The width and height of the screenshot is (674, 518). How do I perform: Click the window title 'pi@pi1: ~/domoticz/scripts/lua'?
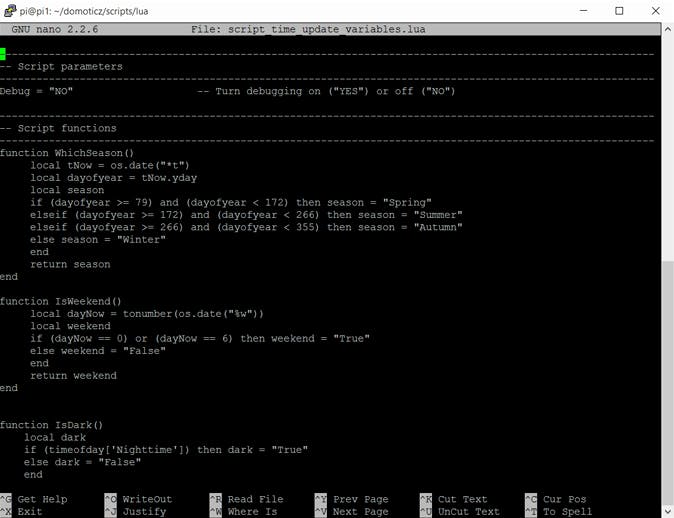tap(84, 11)
